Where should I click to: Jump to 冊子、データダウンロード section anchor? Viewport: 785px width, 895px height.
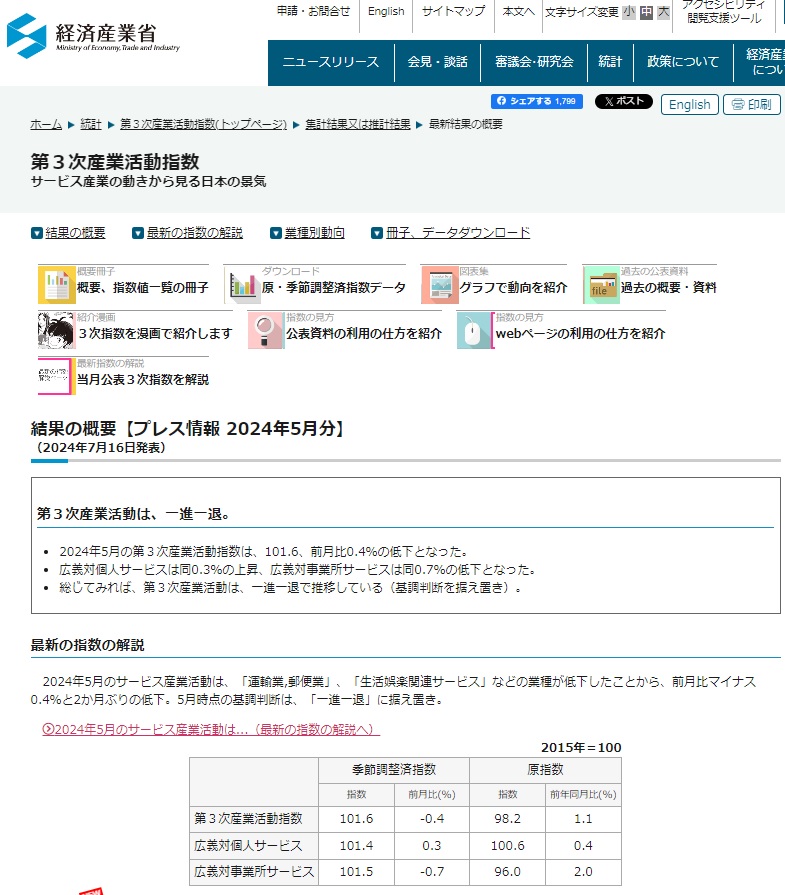tap(457, 233)
